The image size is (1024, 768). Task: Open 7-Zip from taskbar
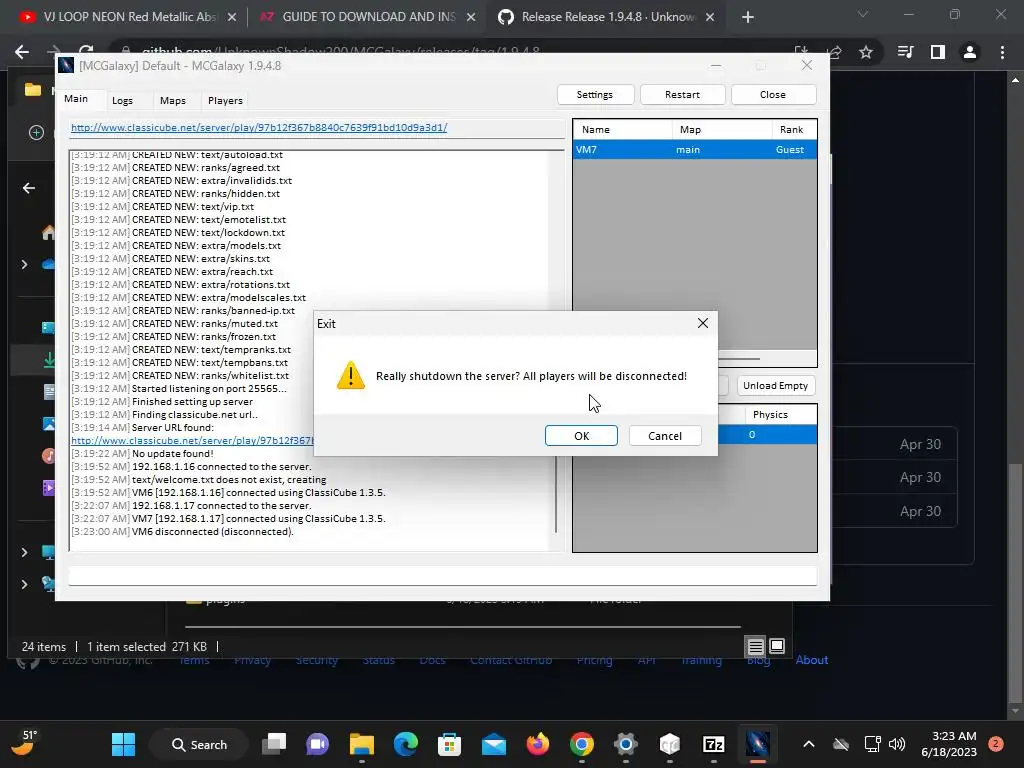coord(714,744)
